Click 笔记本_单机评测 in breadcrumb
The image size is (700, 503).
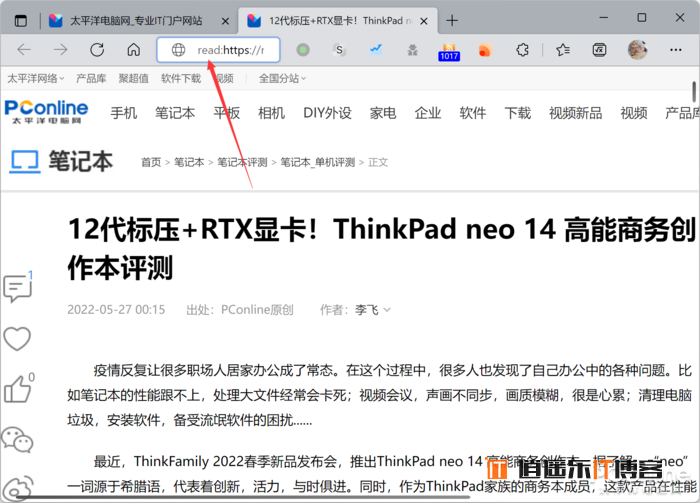[317, 162]
